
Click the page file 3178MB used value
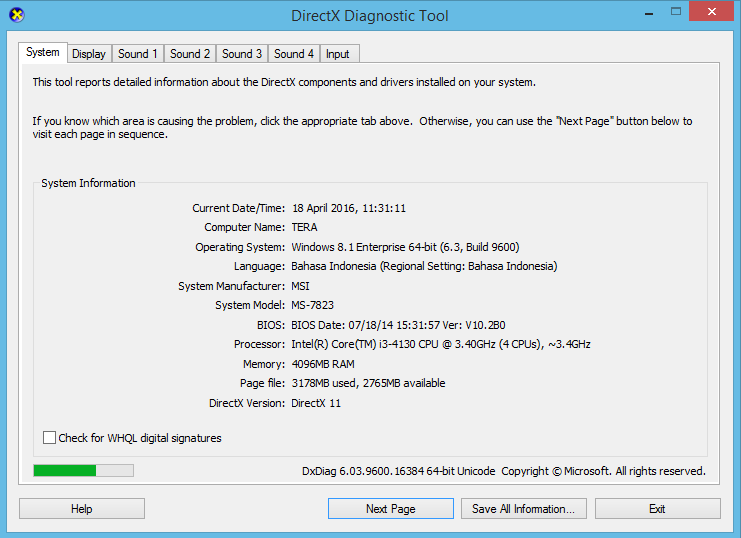click(x=369, y=383)
